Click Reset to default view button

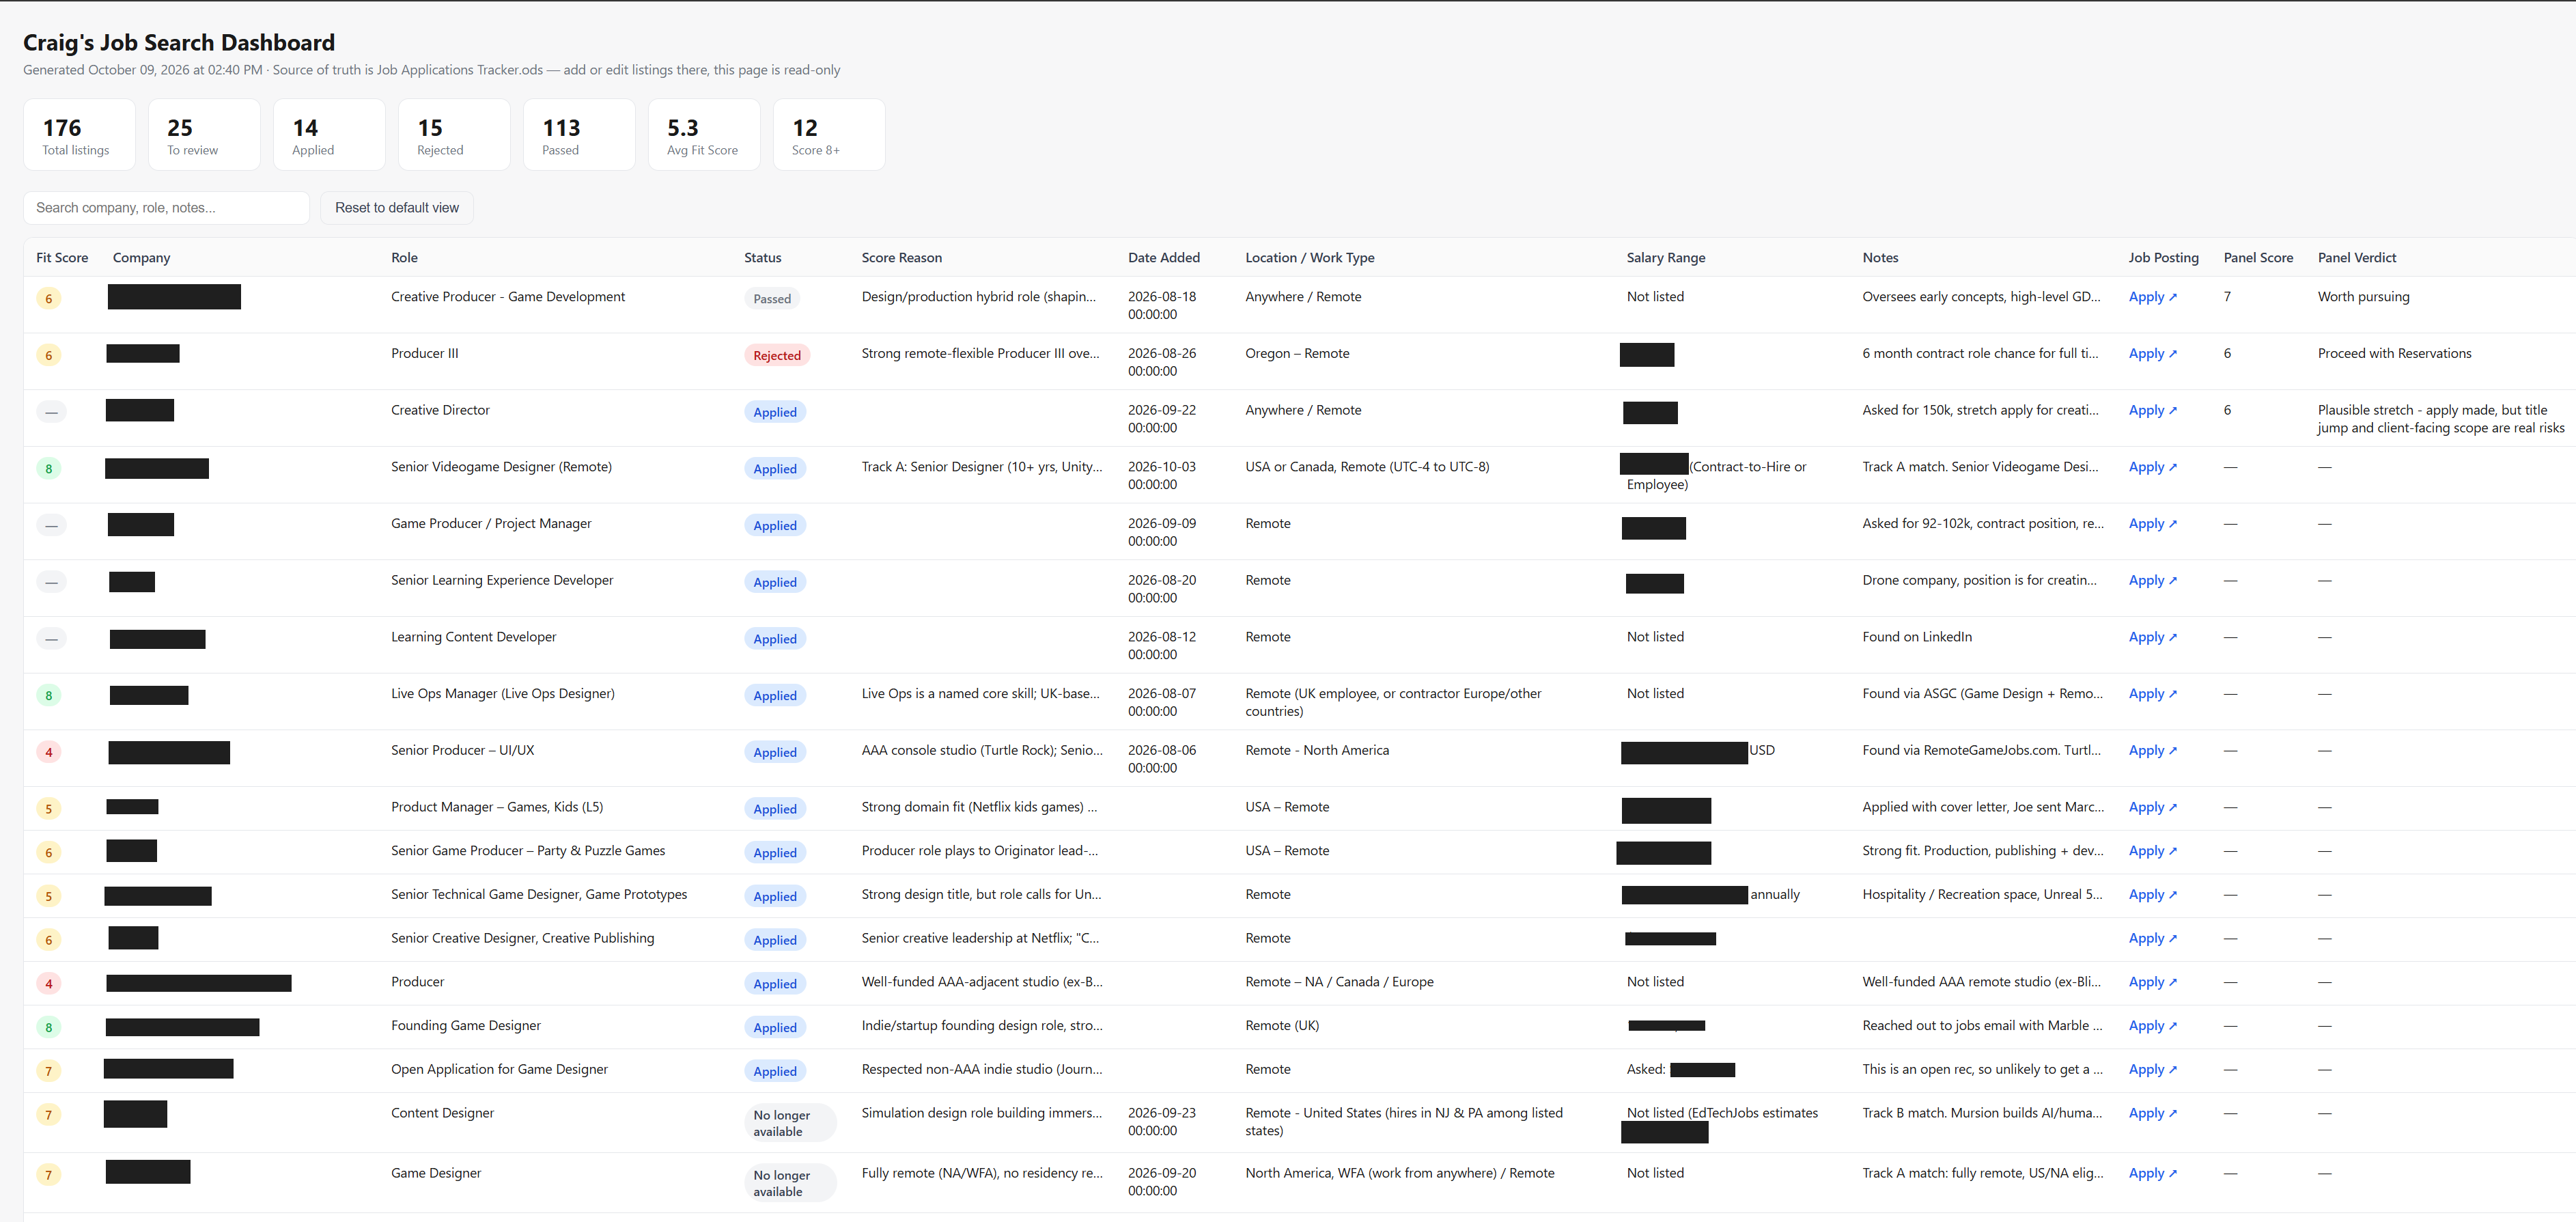[x=397, y=208]
